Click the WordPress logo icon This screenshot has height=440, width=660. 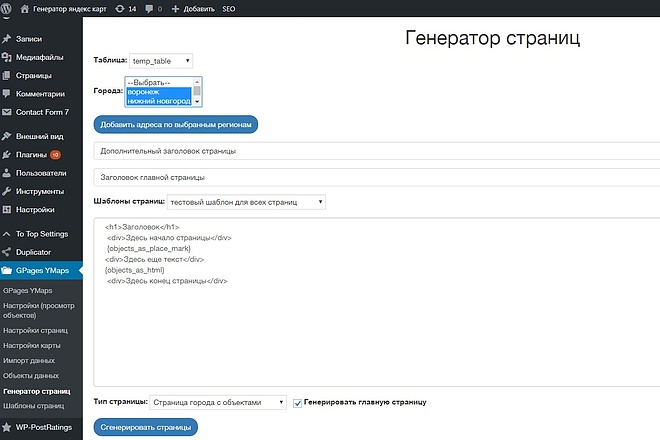point(6,8)
